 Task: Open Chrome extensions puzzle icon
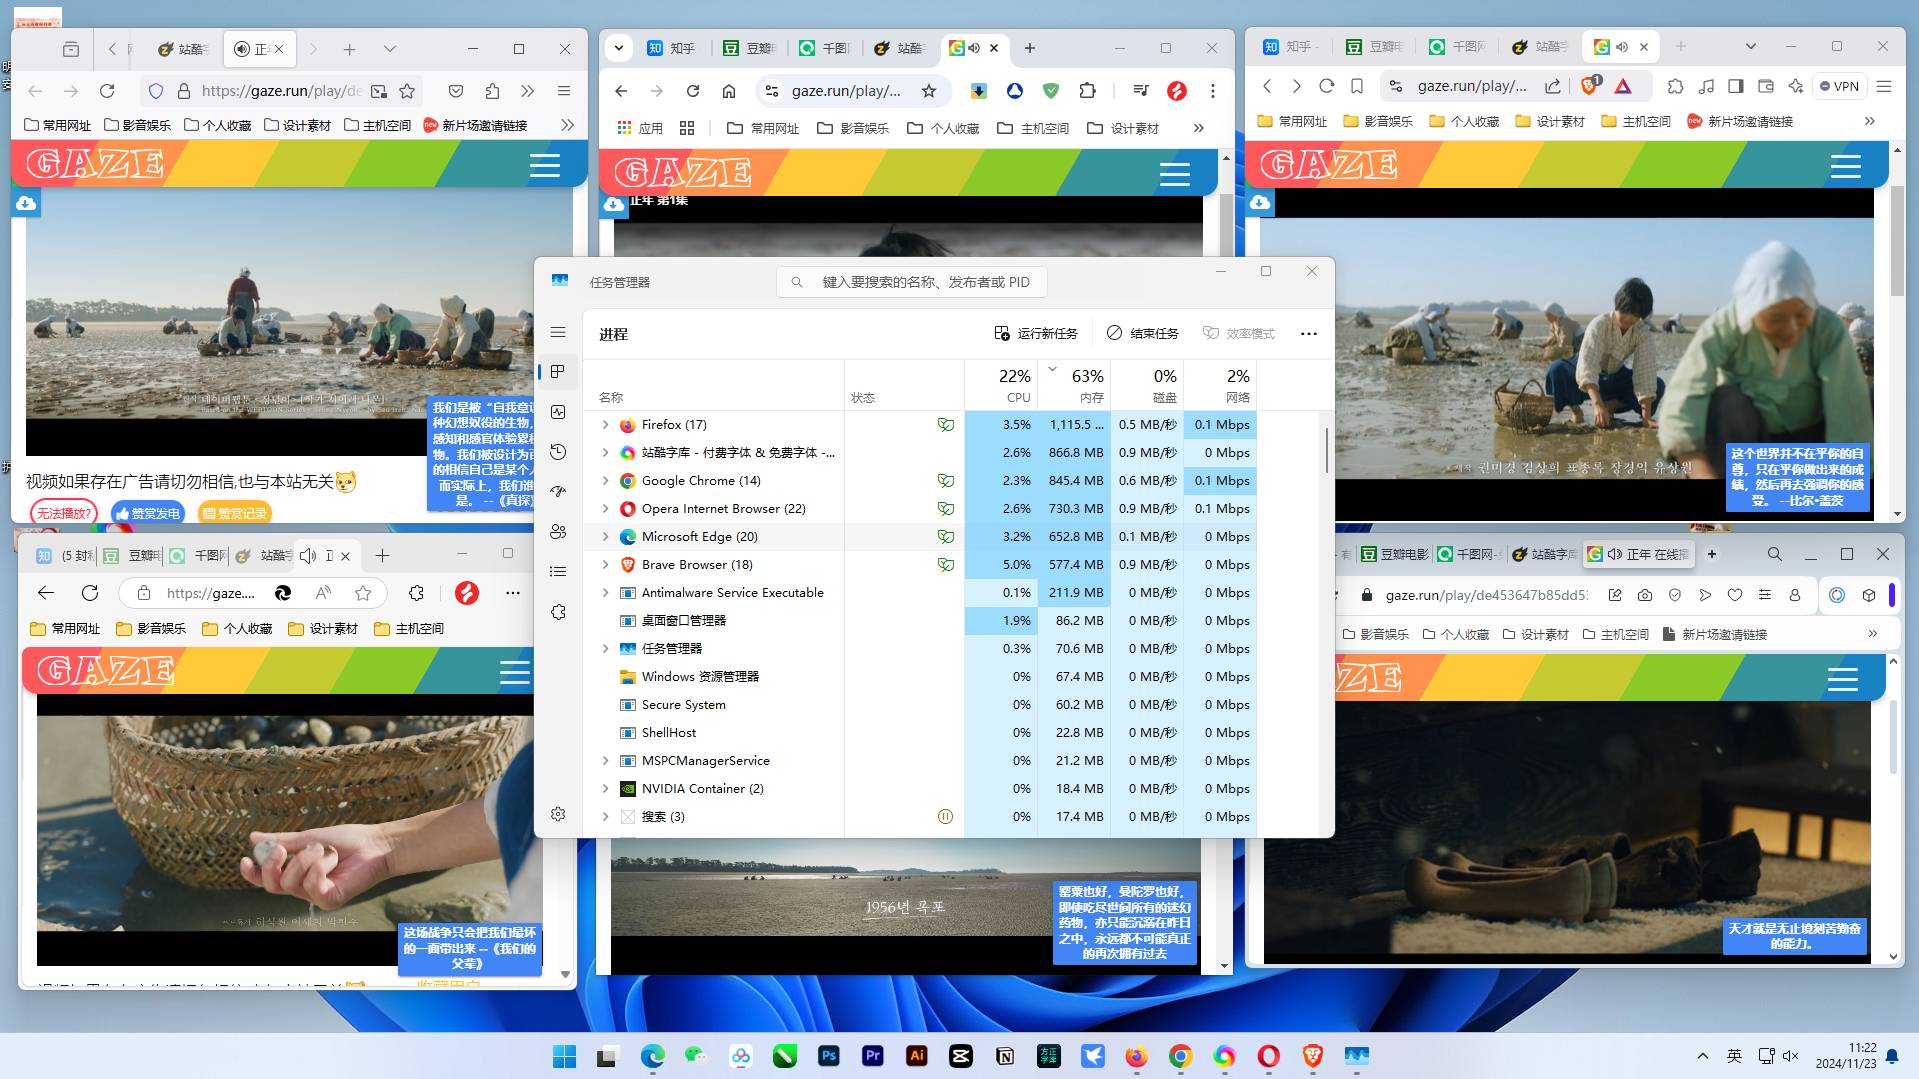tap(1087, 91)
